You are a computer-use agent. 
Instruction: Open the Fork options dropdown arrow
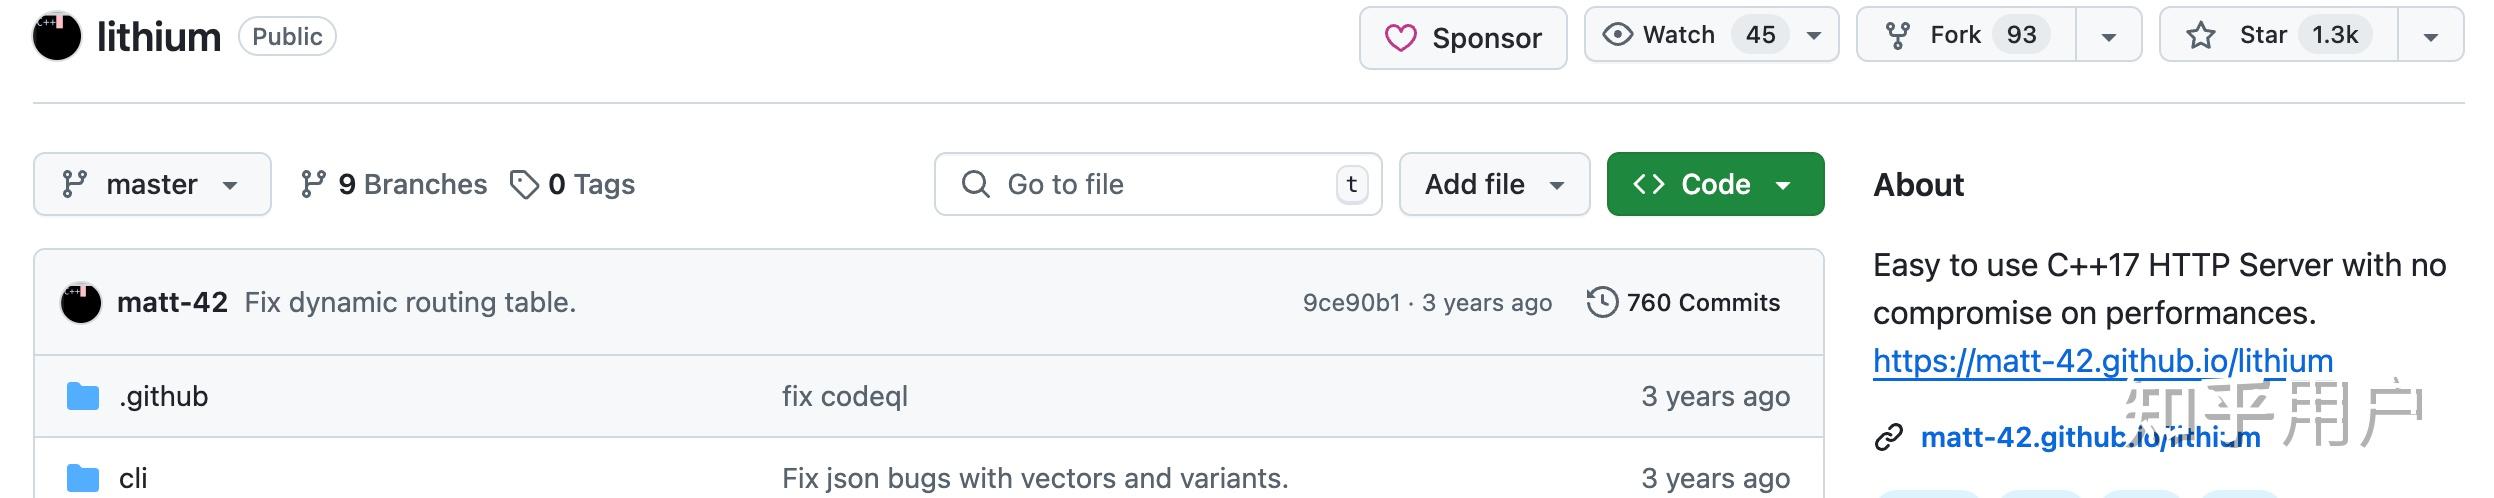(x=2108, y=37)
